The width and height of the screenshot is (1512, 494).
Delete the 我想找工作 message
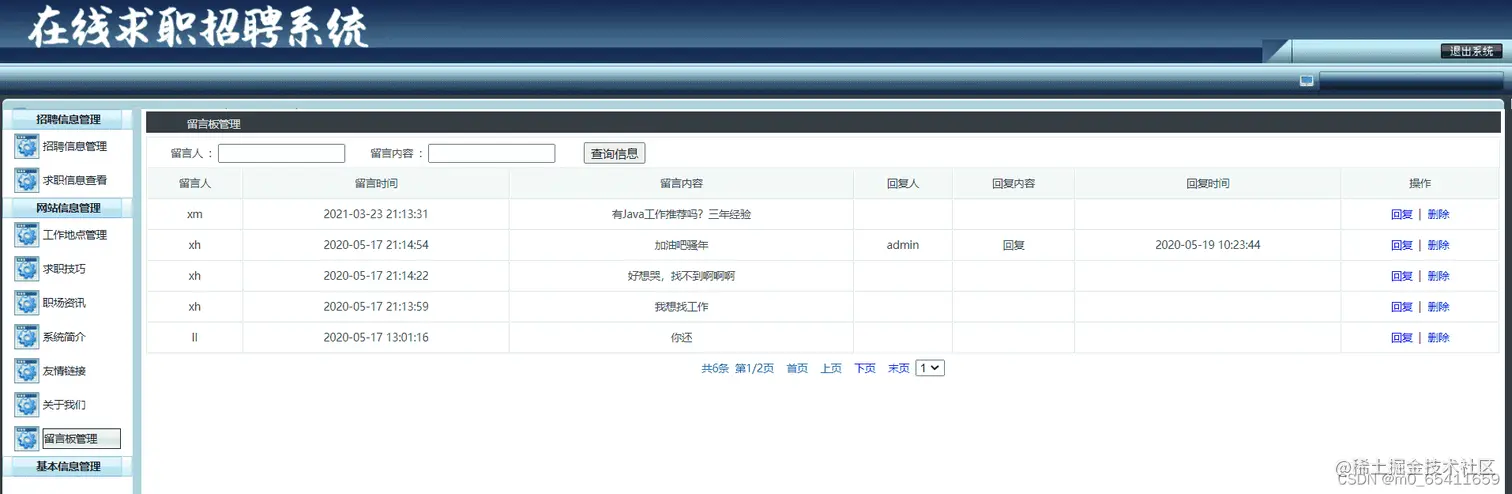1438,307
